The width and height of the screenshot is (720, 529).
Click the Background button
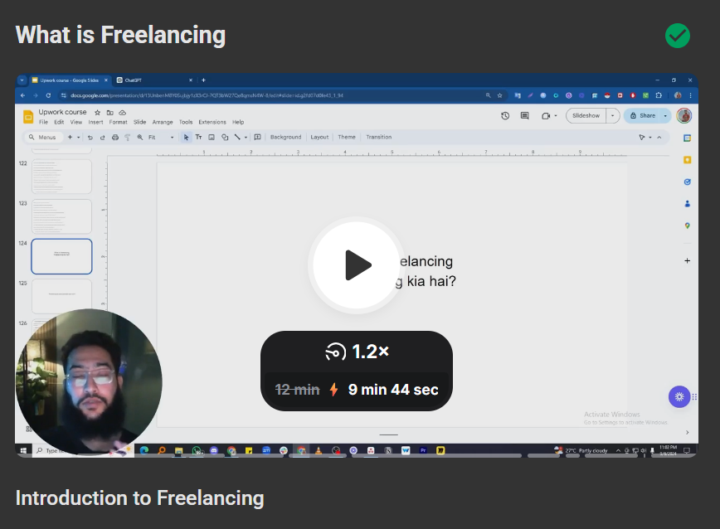(x=286, y=137)
